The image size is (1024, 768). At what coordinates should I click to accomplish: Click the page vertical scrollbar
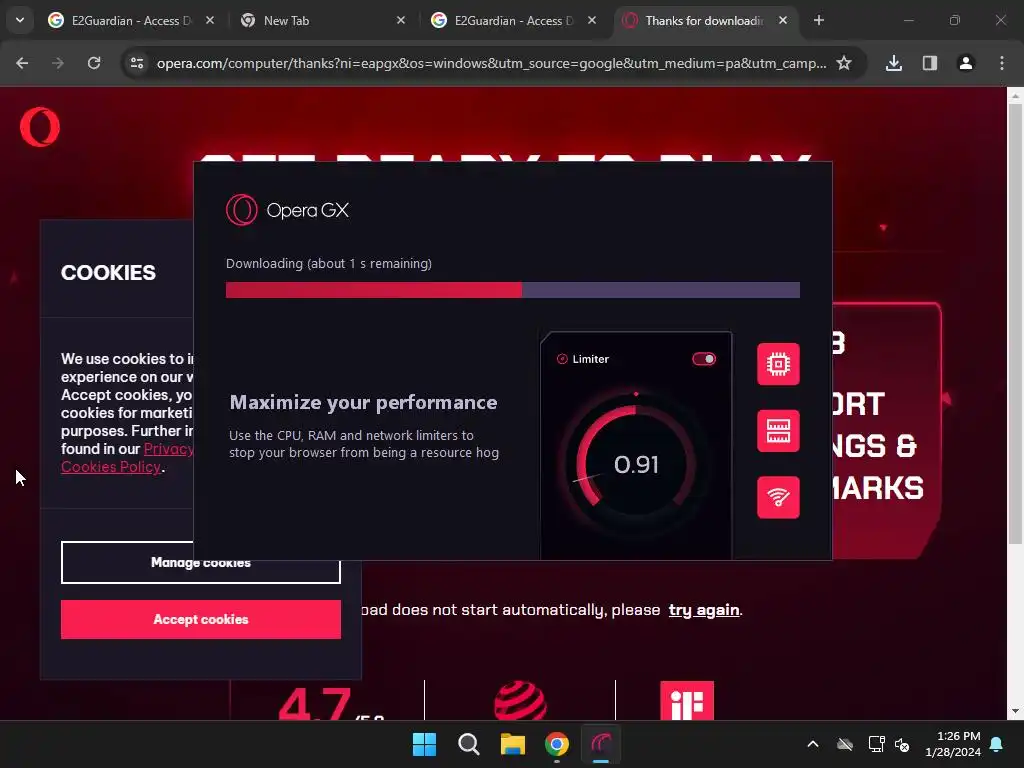pos(1015,323)
